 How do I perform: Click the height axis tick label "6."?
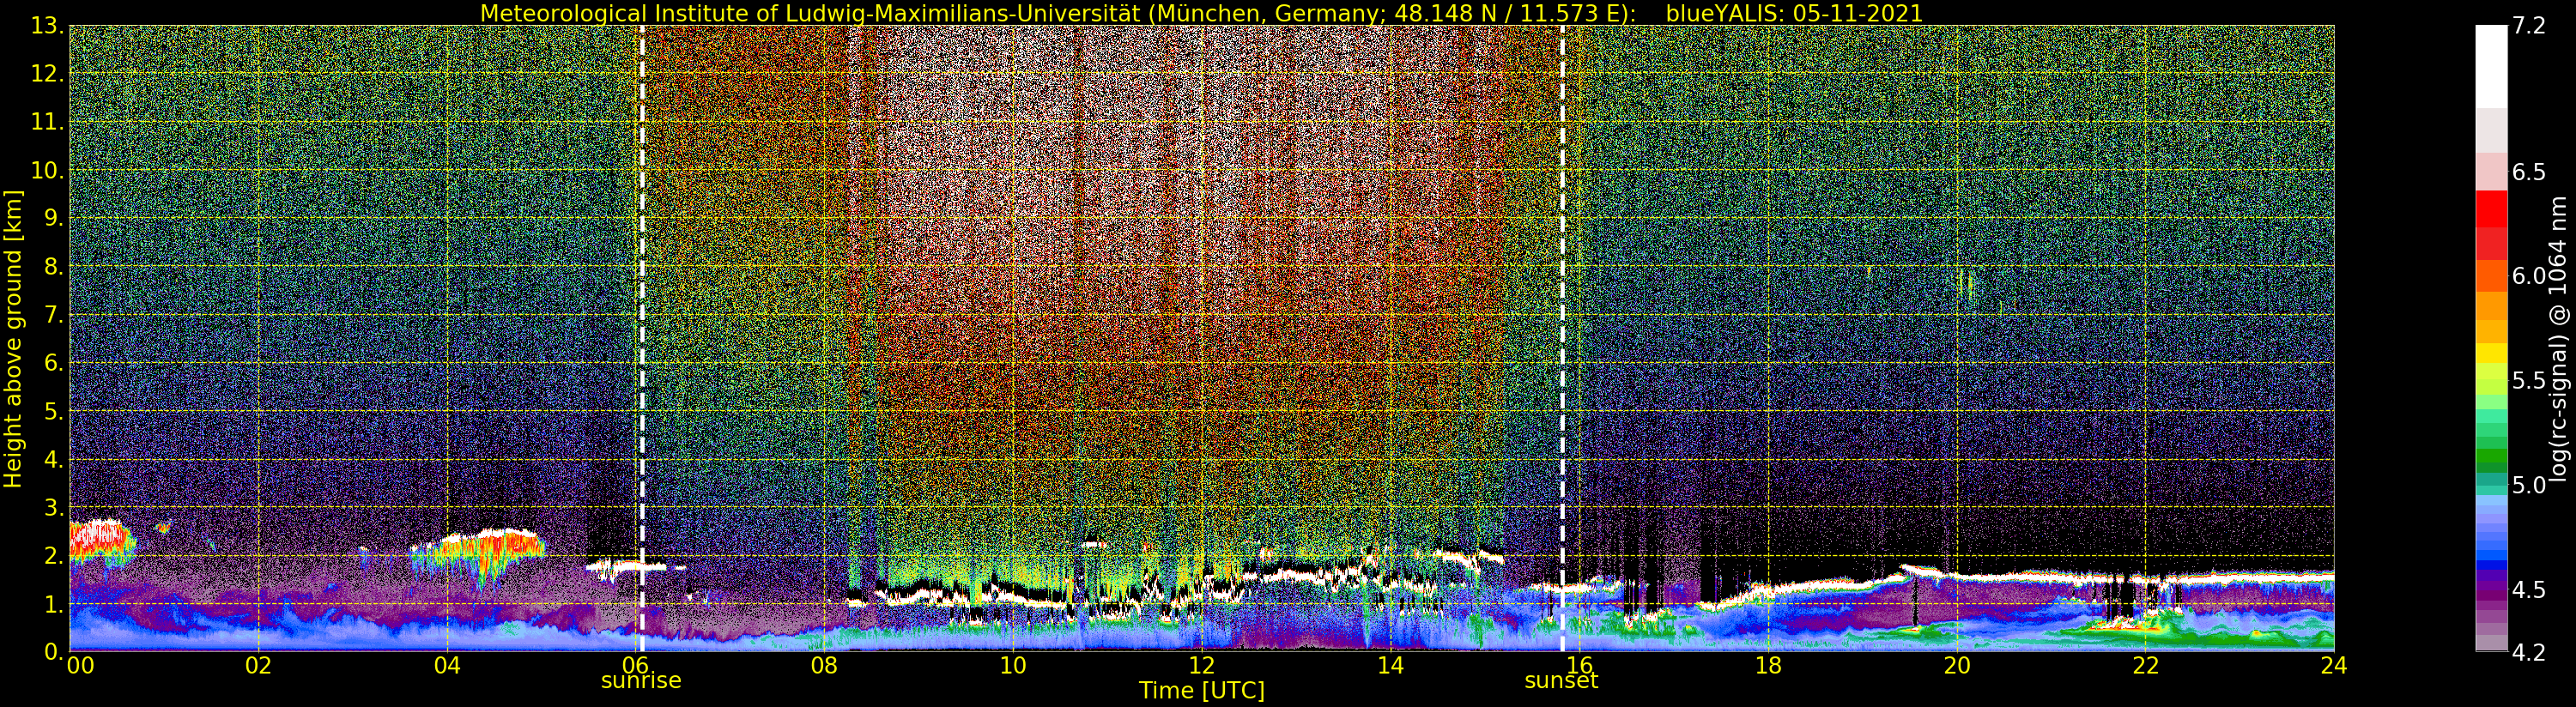54,362
